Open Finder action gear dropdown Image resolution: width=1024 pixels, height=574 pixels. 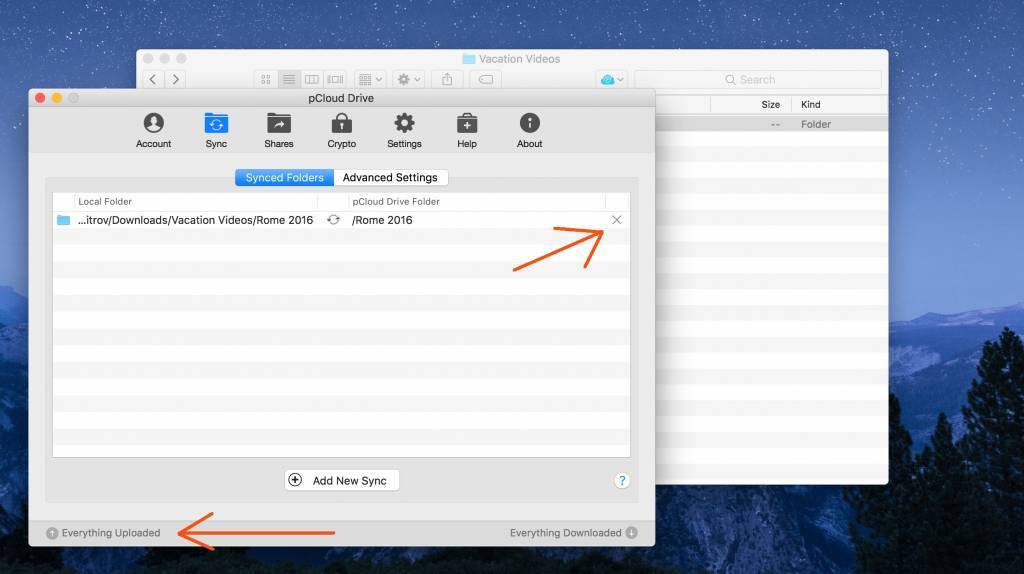[x=409, y=80]
